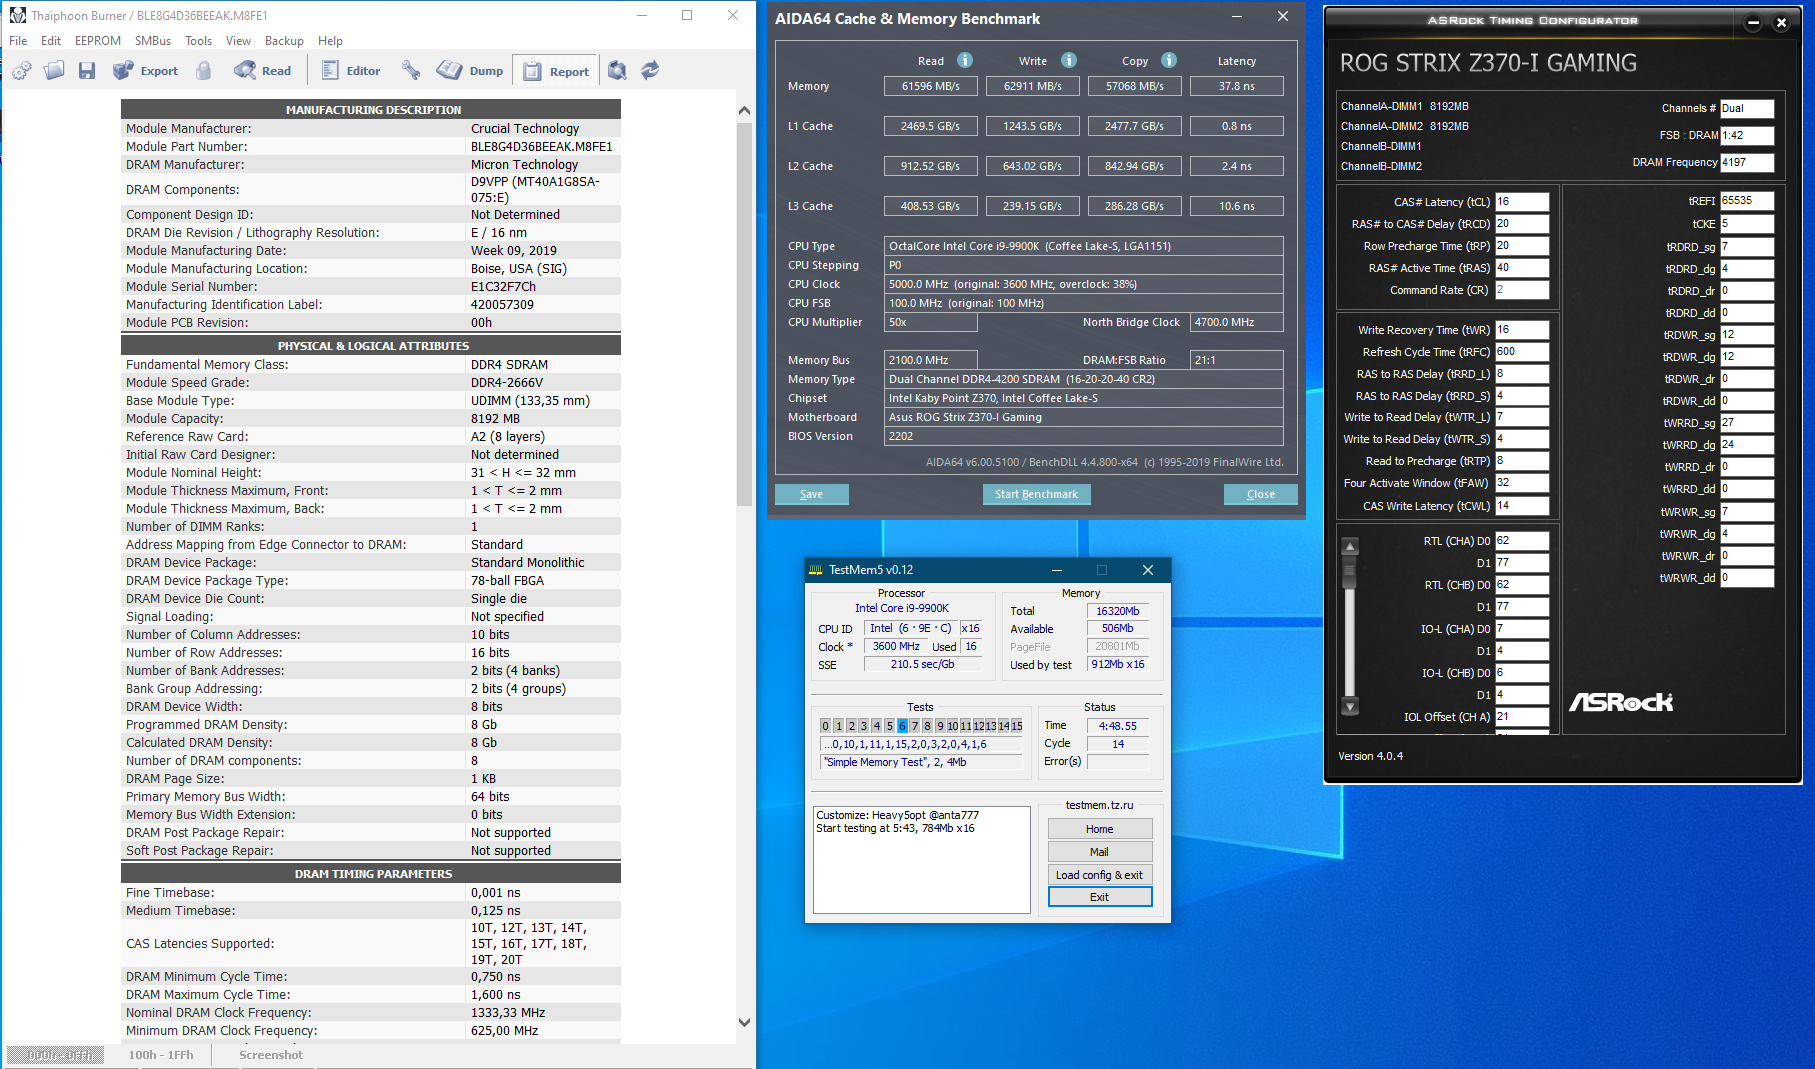Click the CAS# Latency (tCL) field

1522,202
